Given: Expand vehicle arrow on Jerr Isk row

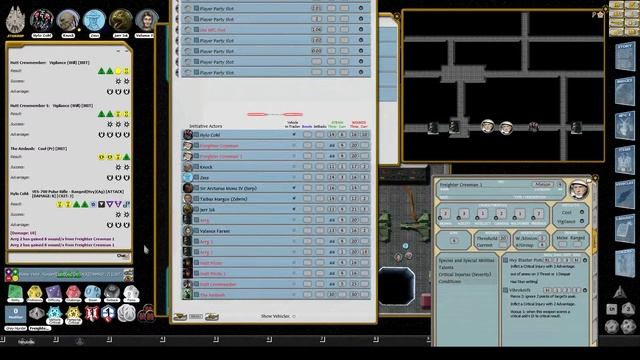Looking at the screenshot, I should point(294,209).
